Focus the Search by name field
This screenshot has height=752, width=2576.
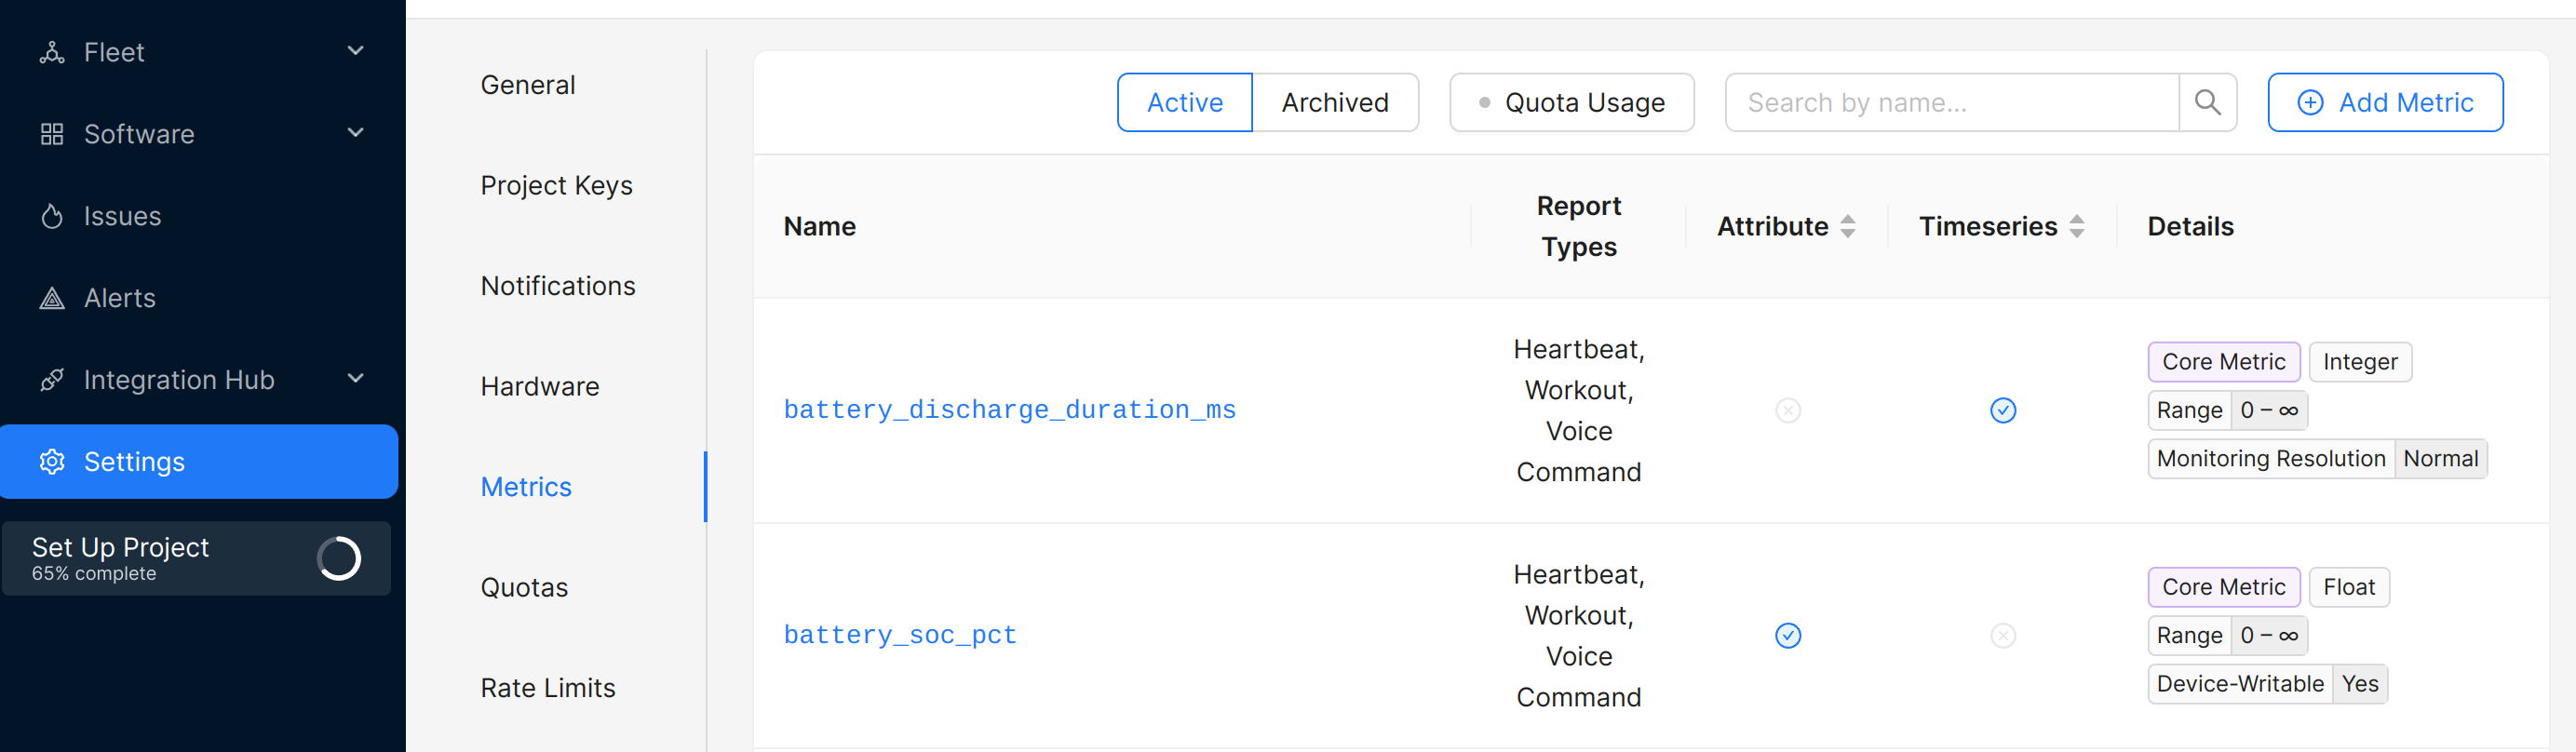pos(1950,102)
